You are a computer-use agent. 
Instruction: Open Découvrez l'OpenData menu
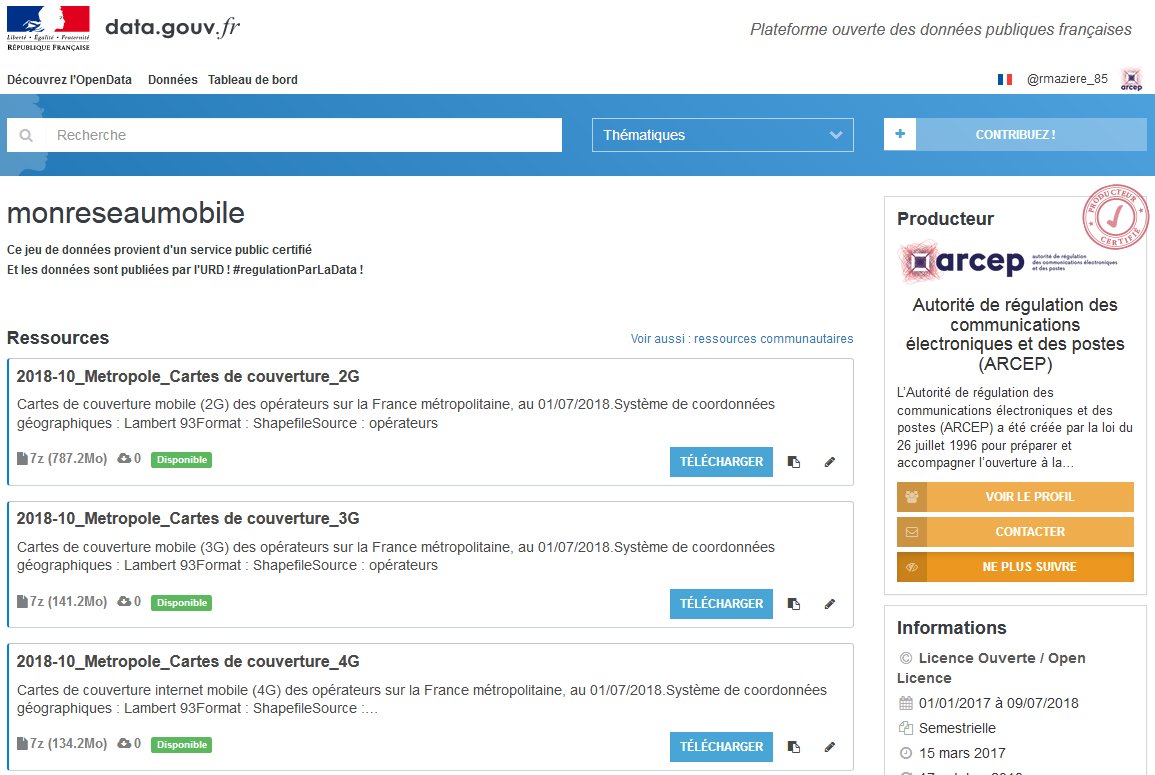click(x=69, y=80)
